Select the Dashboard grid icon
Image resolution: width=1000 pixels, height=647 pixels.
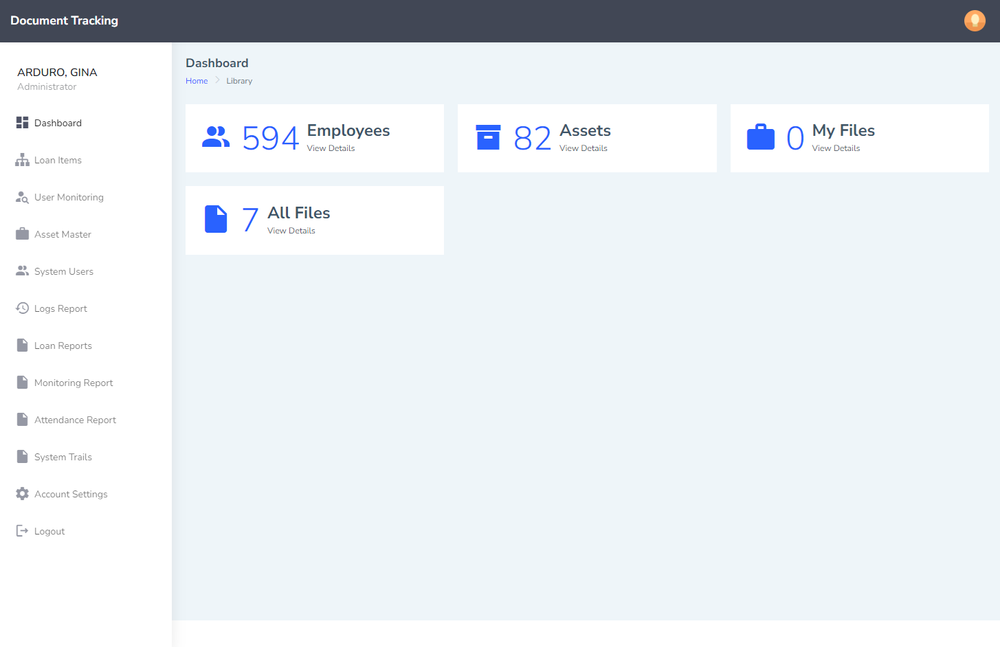[x=22, y=122]
